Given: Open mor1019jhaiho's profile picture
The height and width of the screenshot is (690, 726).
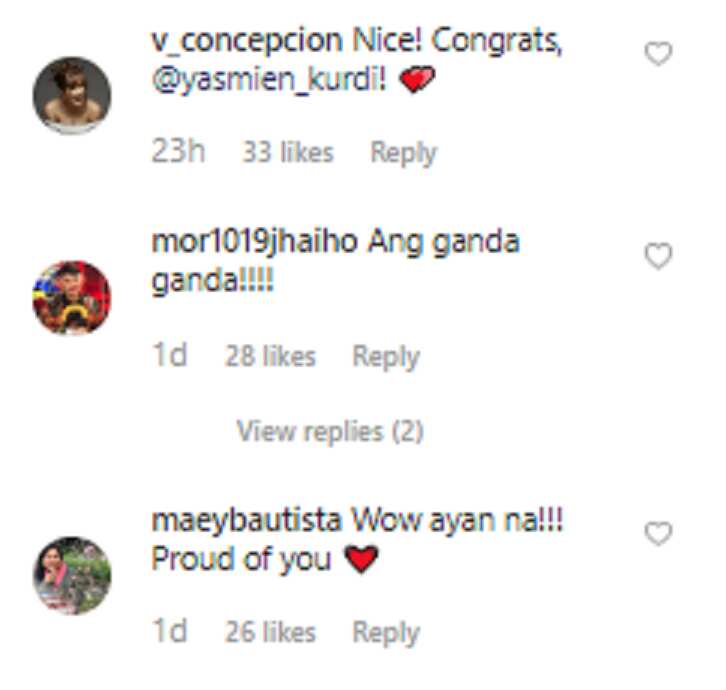Looking at the screenshot, I should (72, 298).
